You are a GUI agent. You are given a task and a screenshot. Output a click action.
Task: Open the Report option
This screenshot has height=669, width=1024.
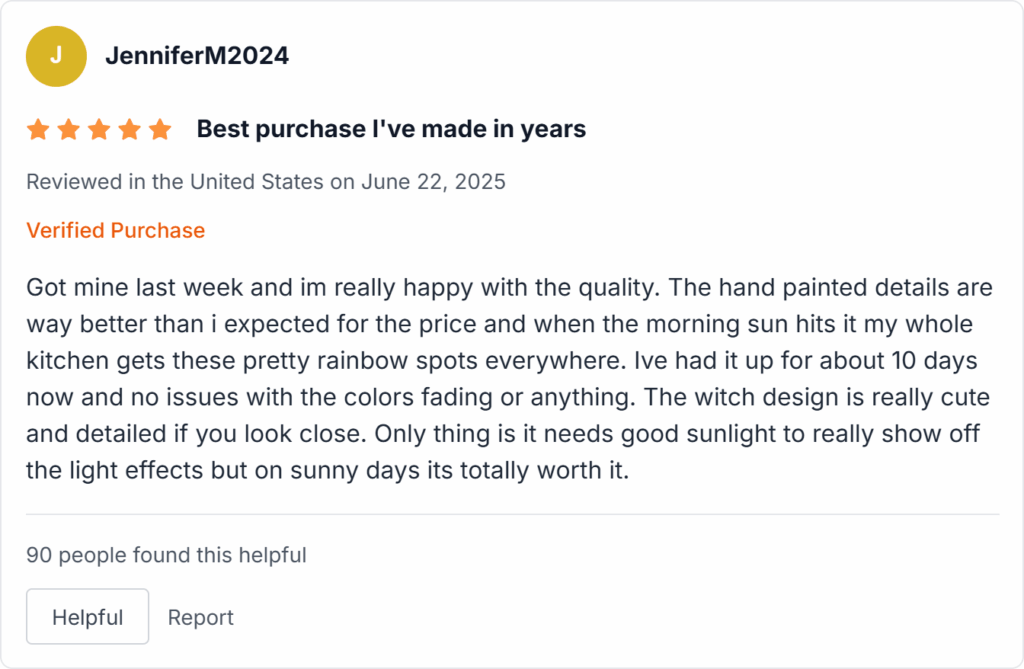[x=200, y=616]
